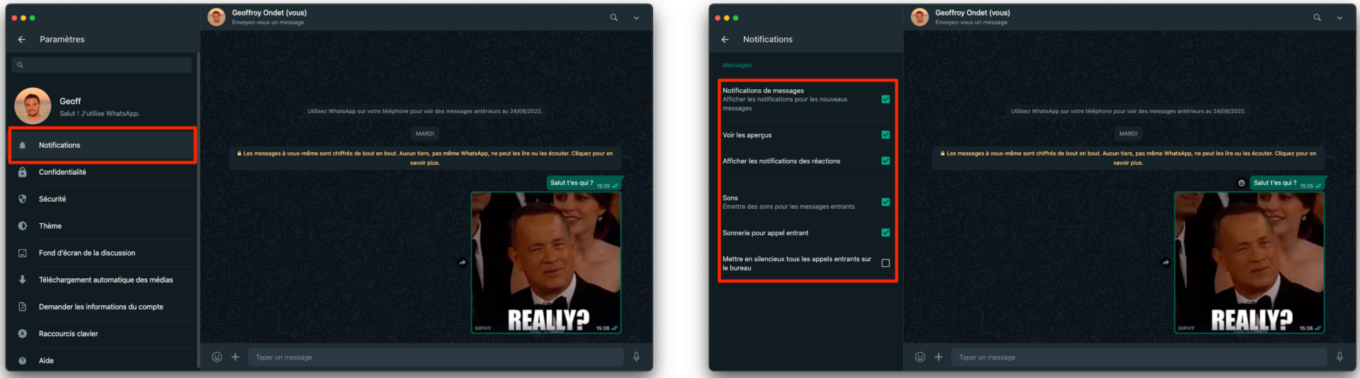
Task: Click the plus attach icon in Paramètres window
Action: coord(236,356)
